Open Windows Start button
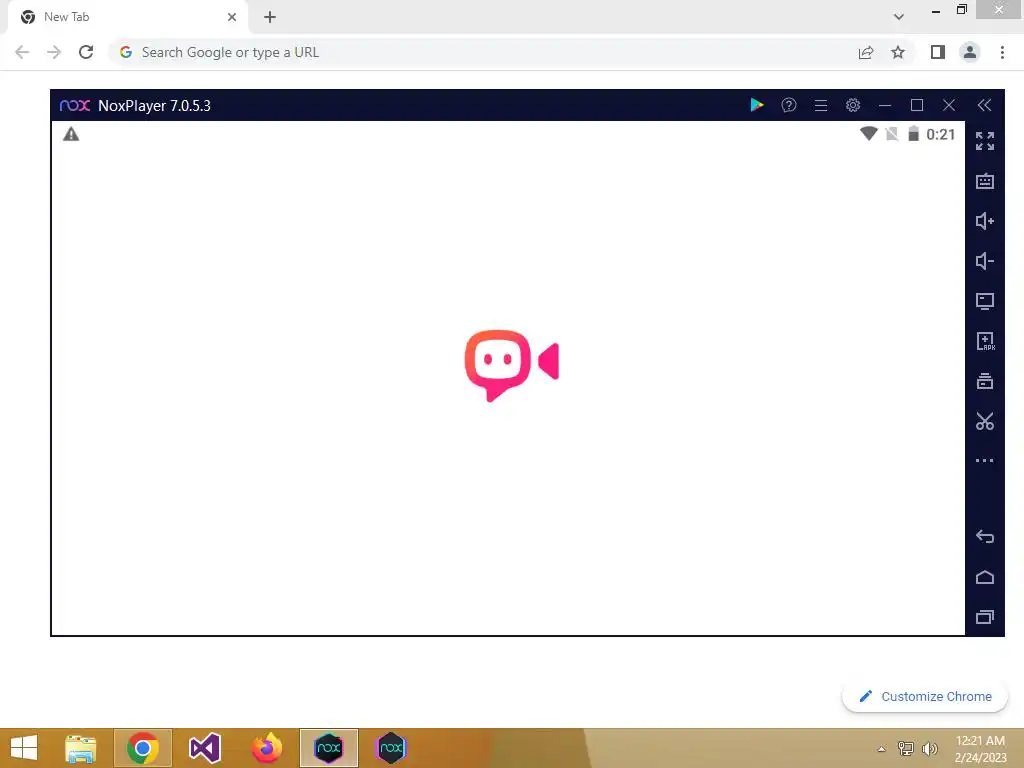1024x768 pixels. tap(24, 748)
